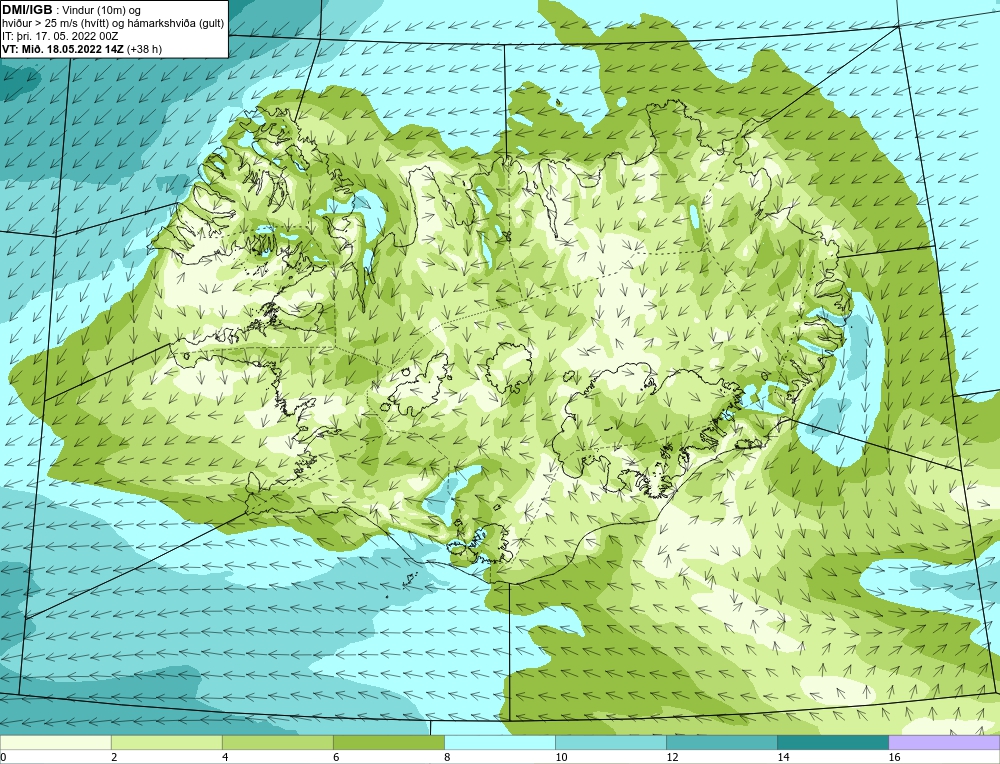
Task: Click the 4–6 m/s green legend swatch
Action: tap(277, 742)
